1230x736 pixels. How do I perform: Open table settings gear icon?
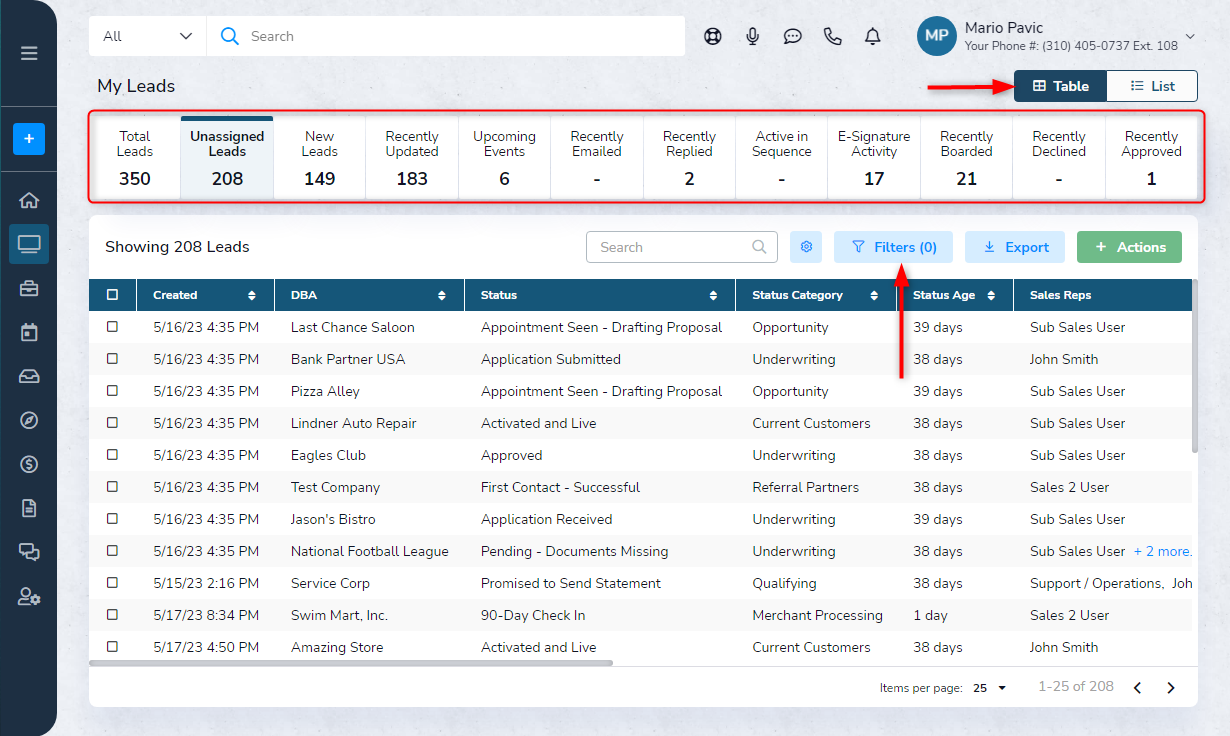click(806, 247)
